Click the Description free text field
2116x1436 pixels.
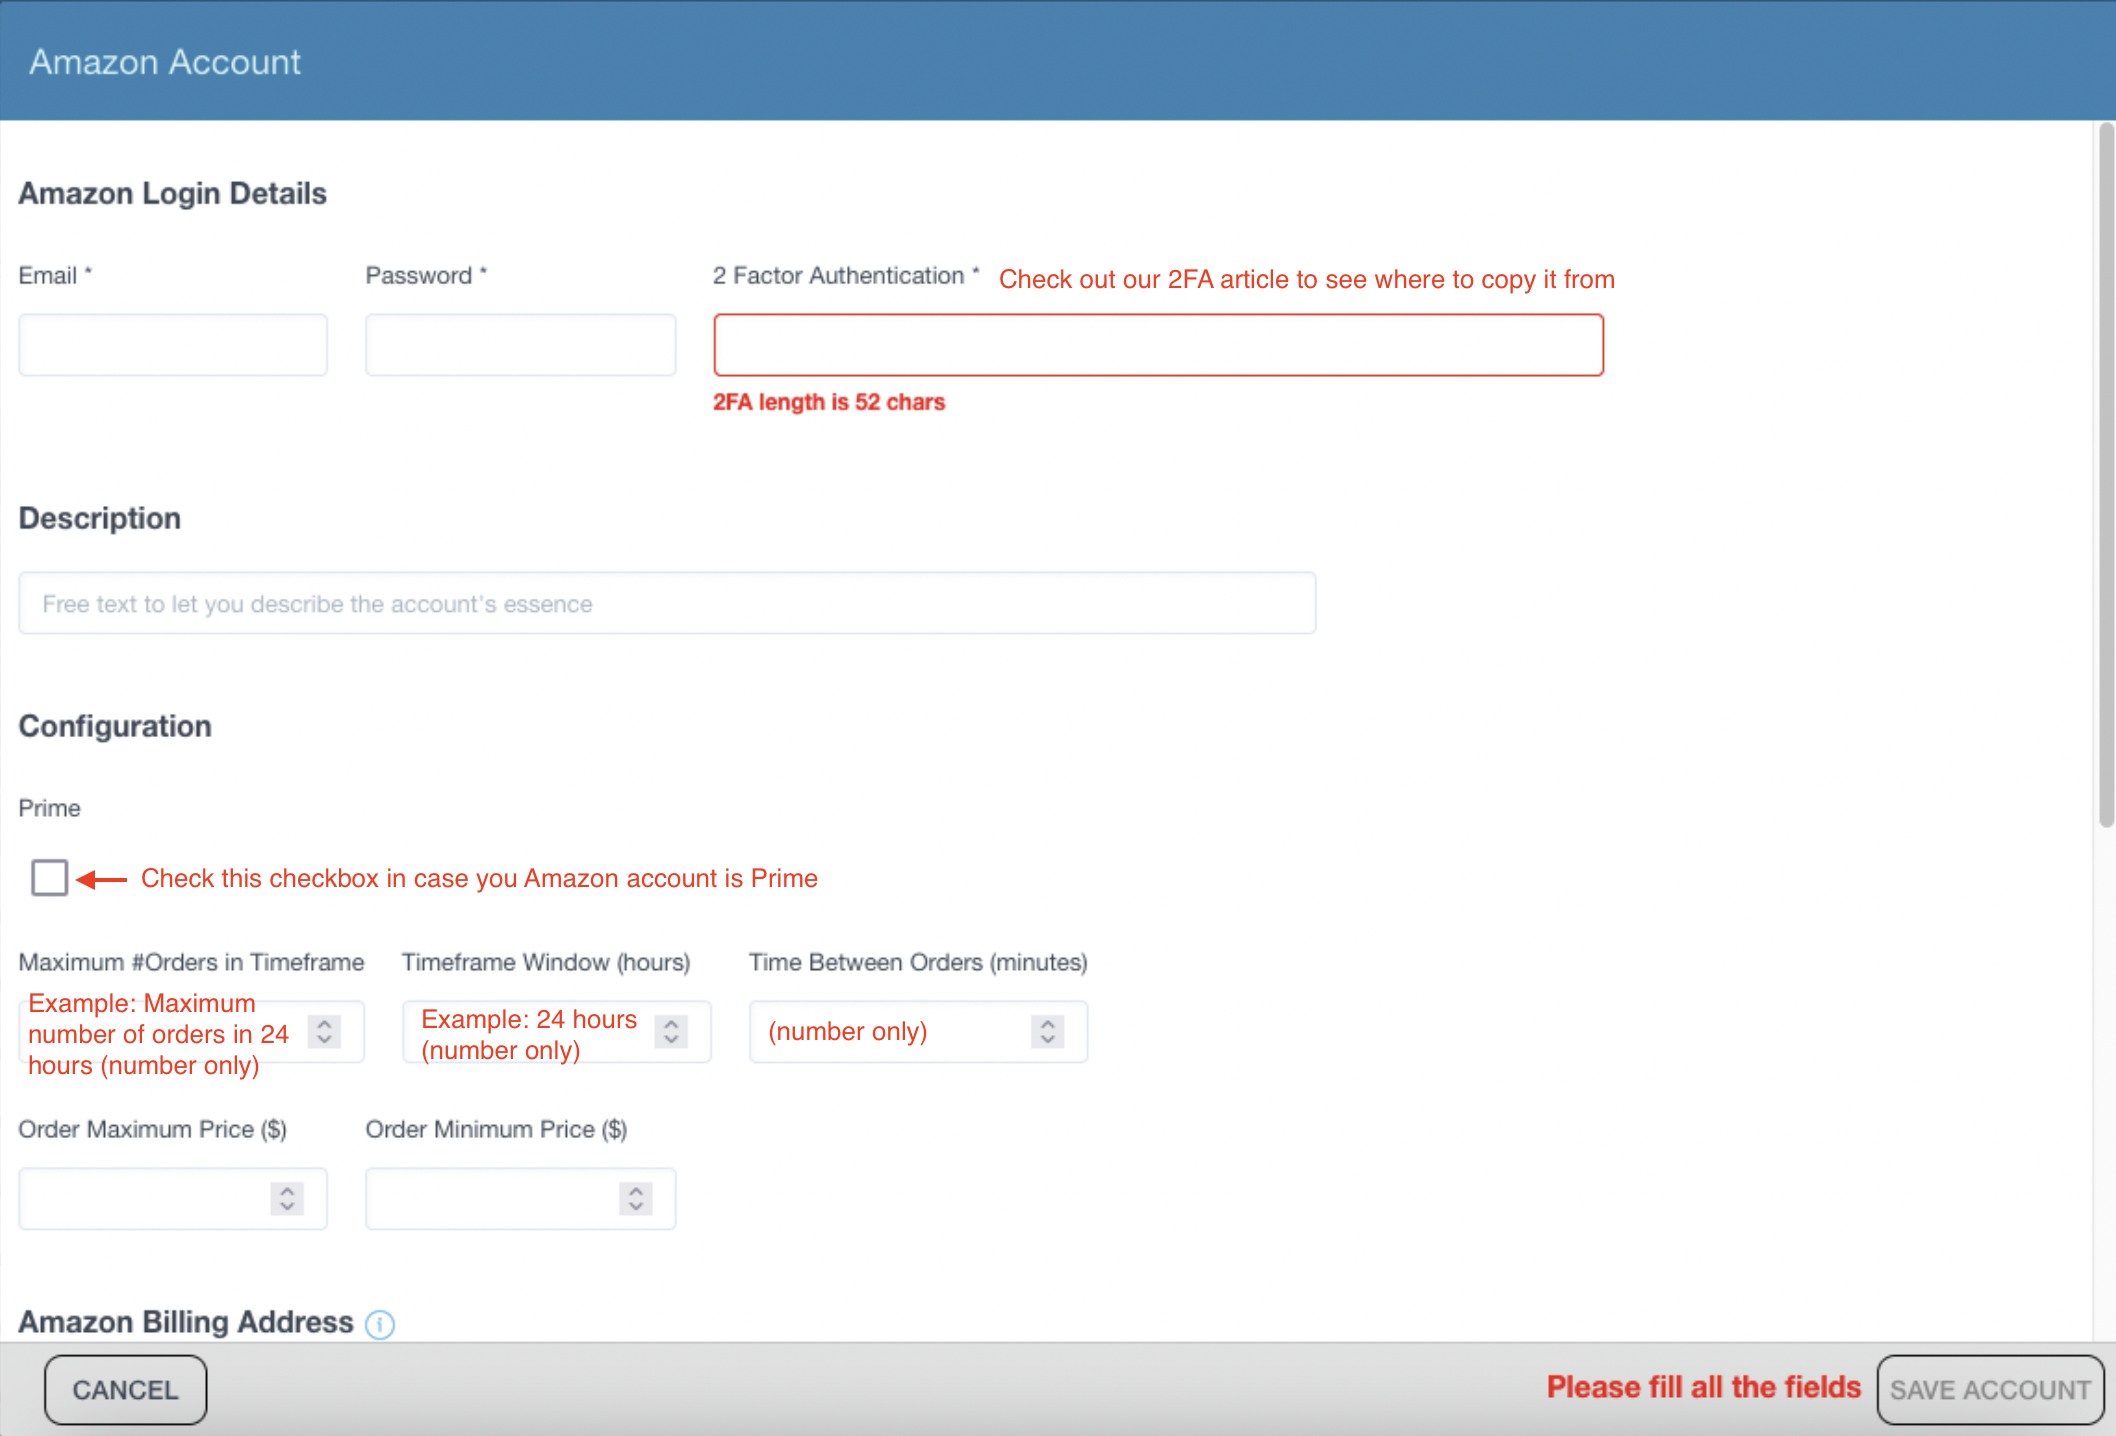666,603
